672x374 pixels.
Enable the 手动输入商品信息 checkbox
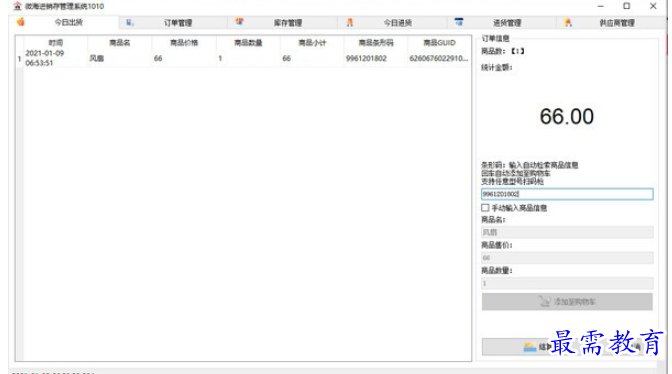(485, 208)
